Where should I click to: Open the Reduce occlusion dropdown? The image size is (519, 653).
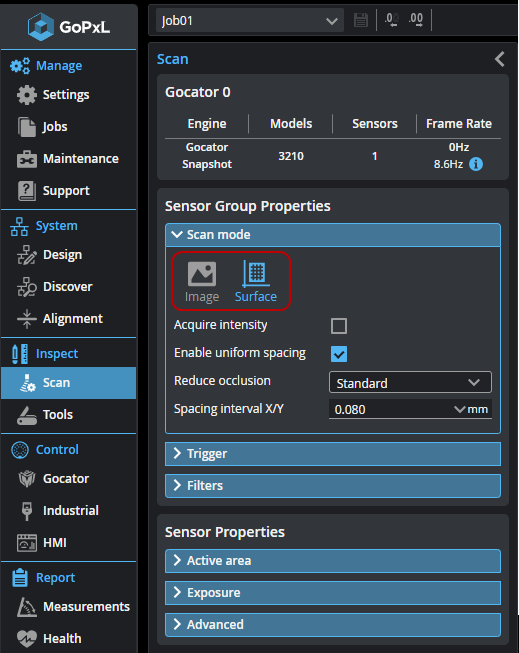pos(410,382)
